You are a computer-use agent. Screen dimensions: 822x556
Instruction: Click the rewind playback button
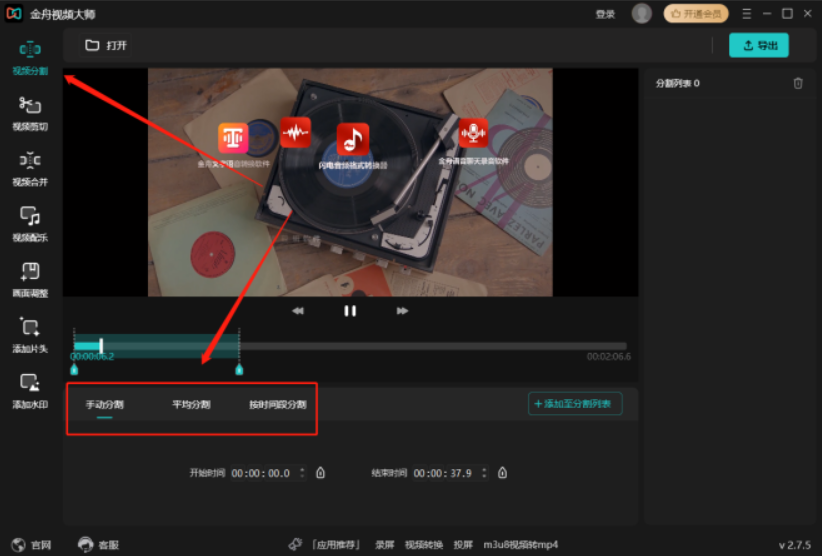tap(298, 311)
